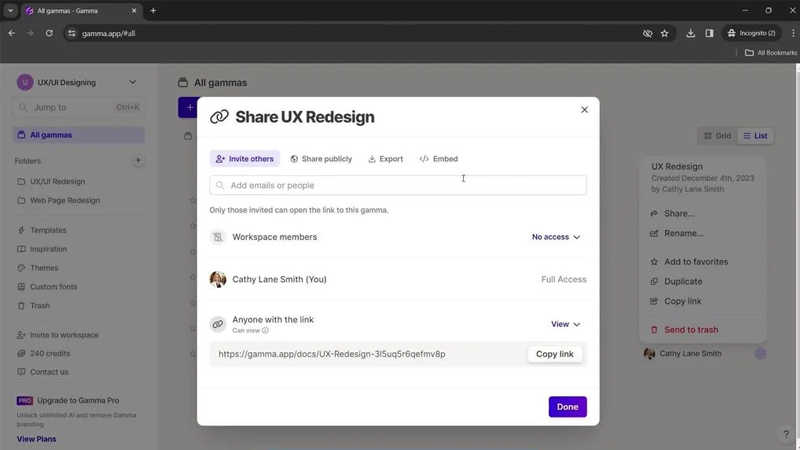The image size is (800, 450).
Task: Switch to Share publicly tab
Action: click(x=321, y=159)
